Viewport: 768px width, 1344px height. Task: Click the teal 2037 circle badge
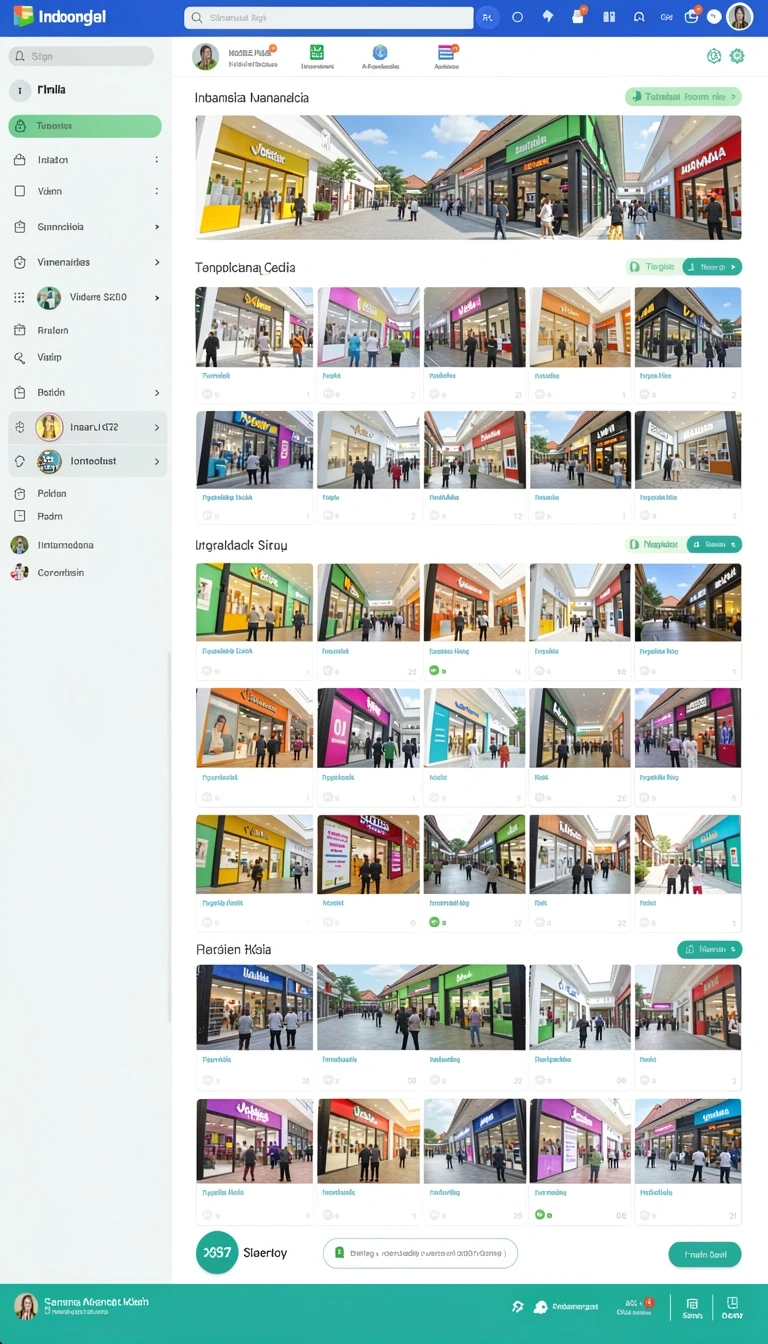(x=217, y=1252)
